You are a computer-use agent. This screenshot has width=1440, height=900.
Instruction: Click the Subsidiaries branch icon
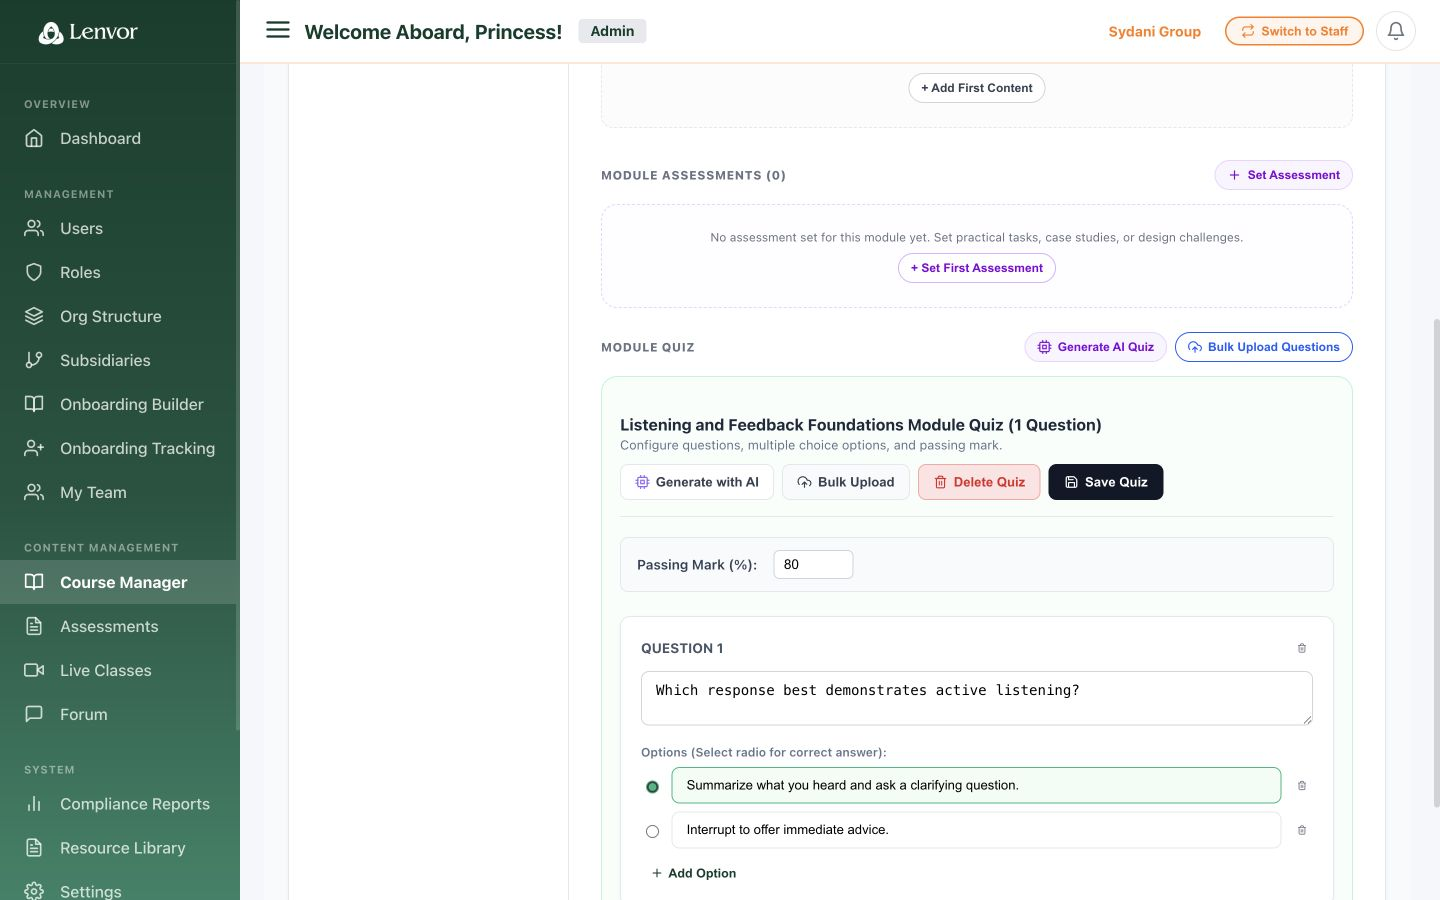click(34, 360)
